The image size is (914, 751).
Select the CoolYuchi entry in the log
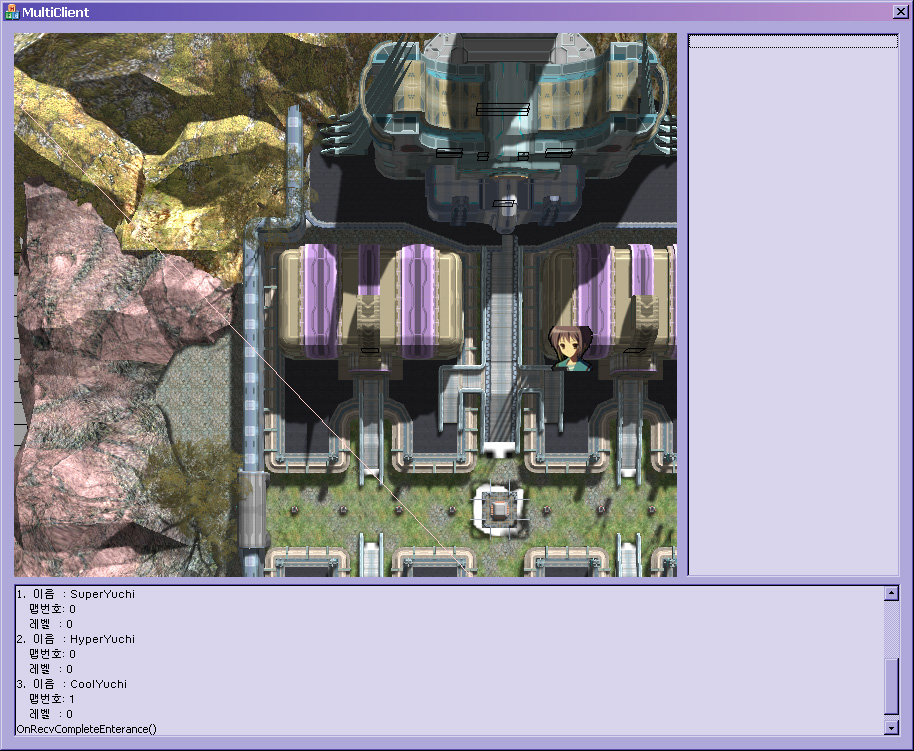pyautogui.click(x=98, y=684)
